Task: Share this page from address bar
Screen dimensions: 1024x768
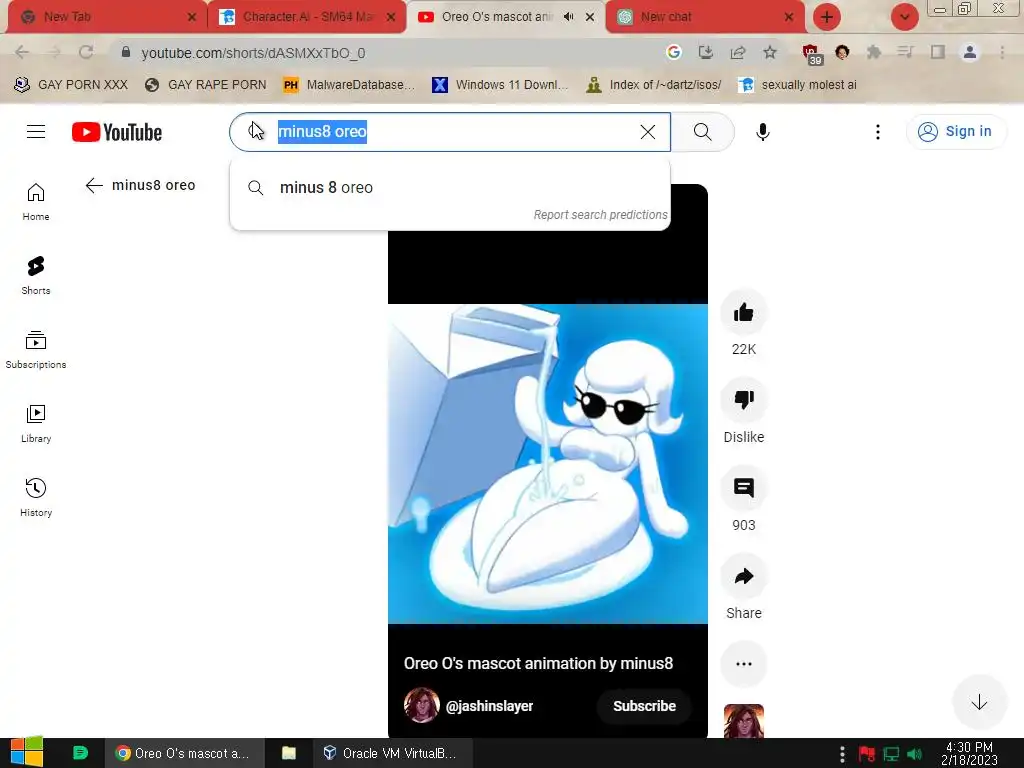Action: click(738, 52)
